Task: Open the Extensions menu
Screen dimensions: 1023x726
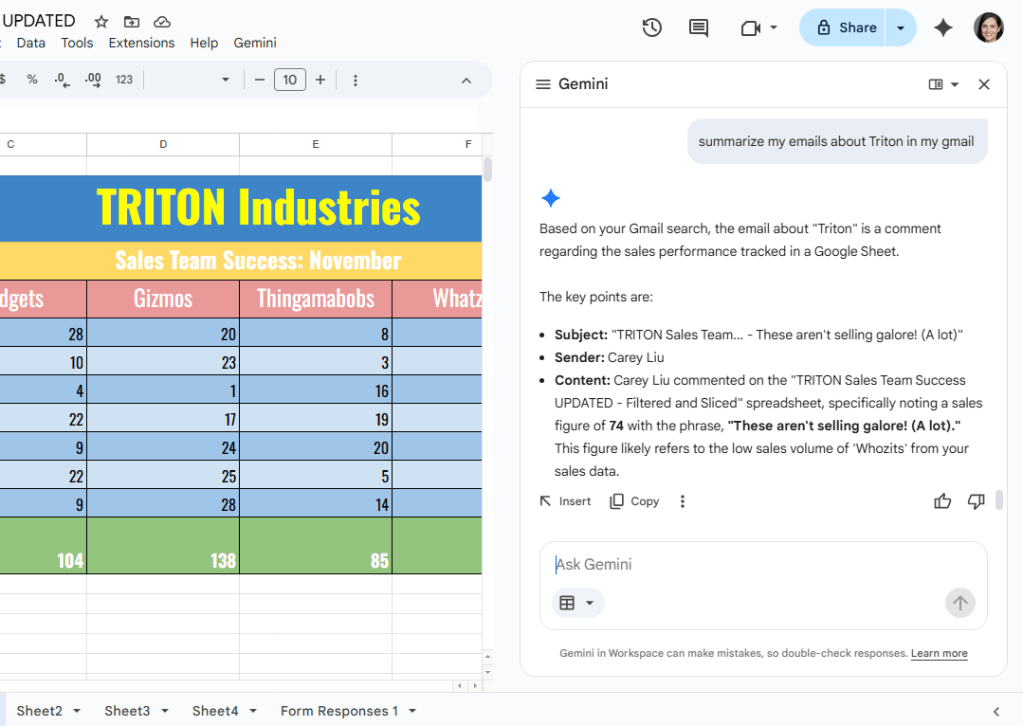Action: tap(141, 43)
